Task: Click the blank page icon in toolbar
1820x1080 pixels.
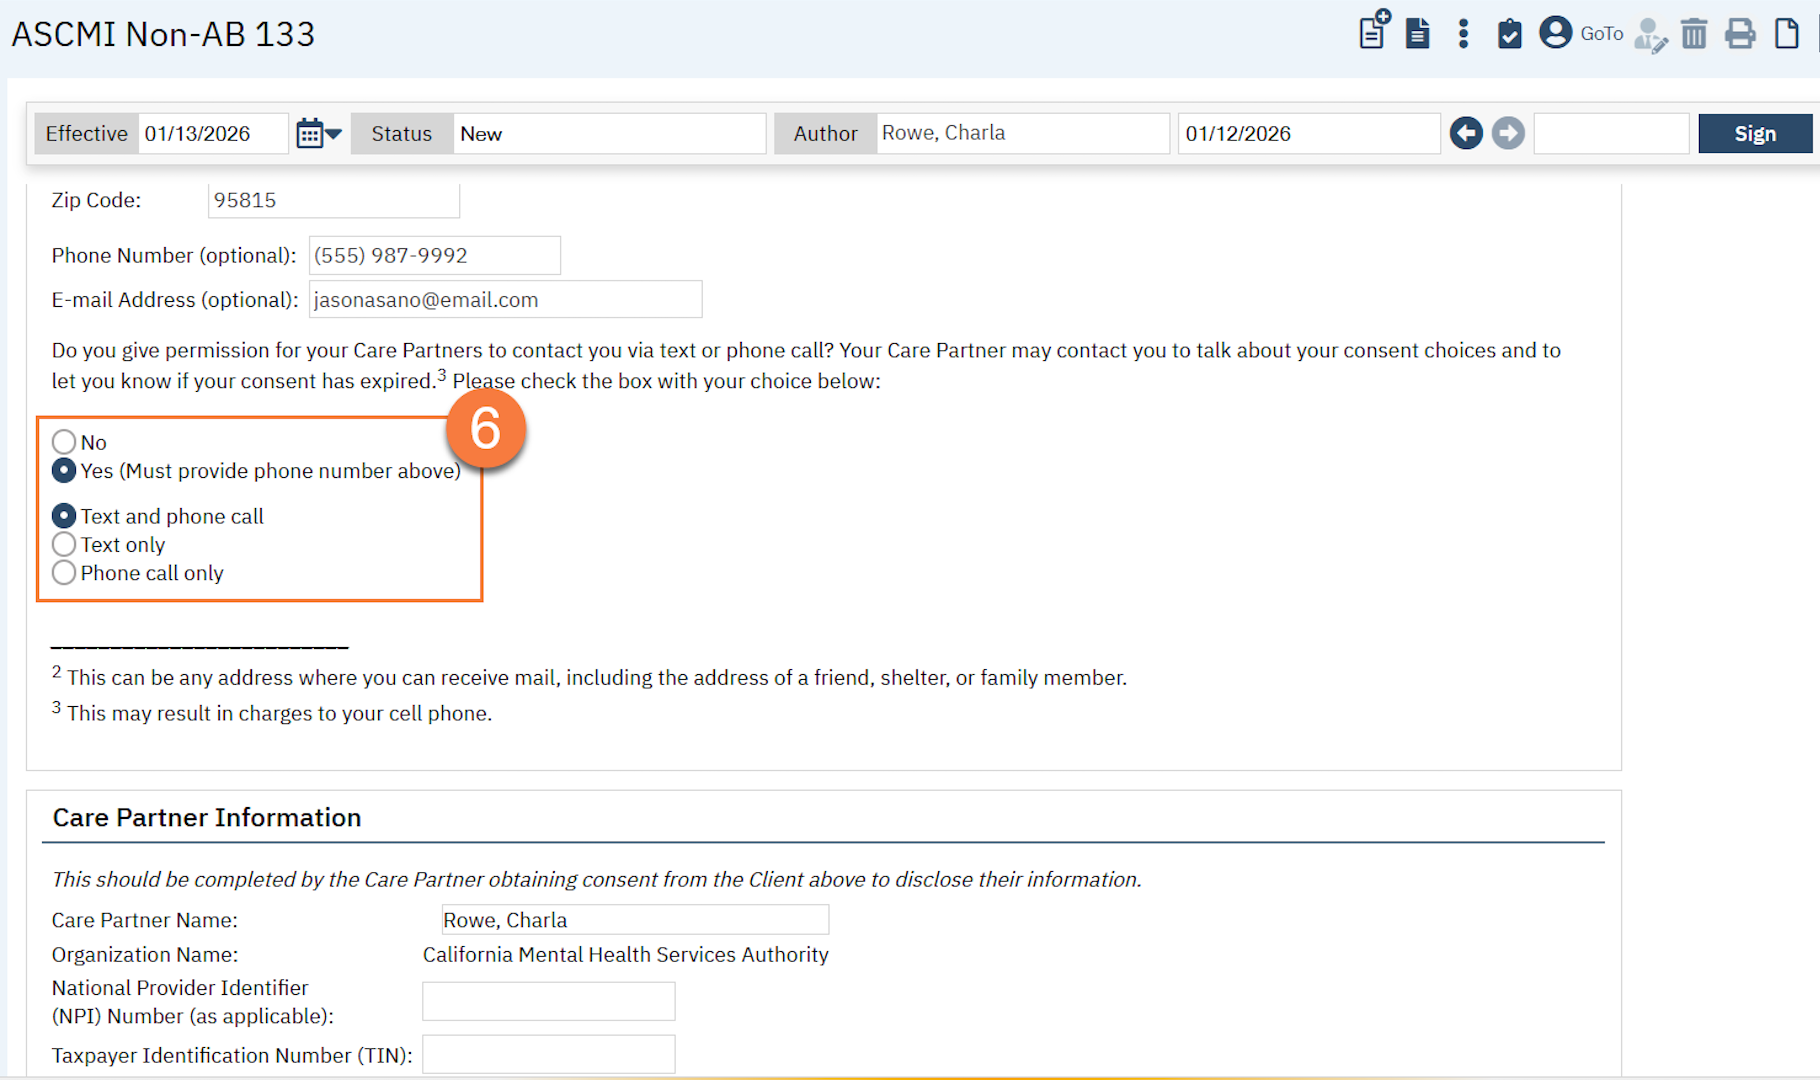Action: click(x=1786, y=34)
